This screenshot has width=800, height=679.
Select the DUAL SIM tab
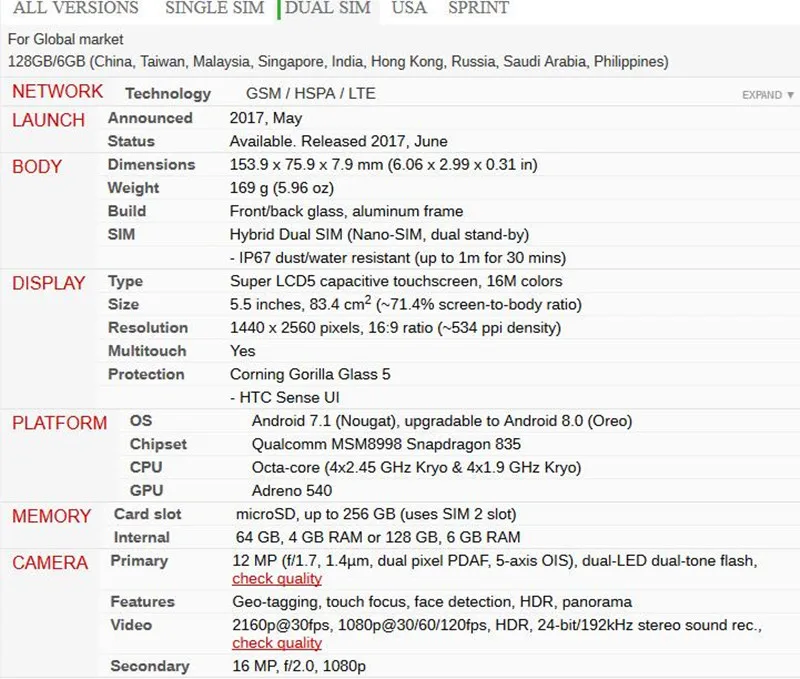[328, 8]
